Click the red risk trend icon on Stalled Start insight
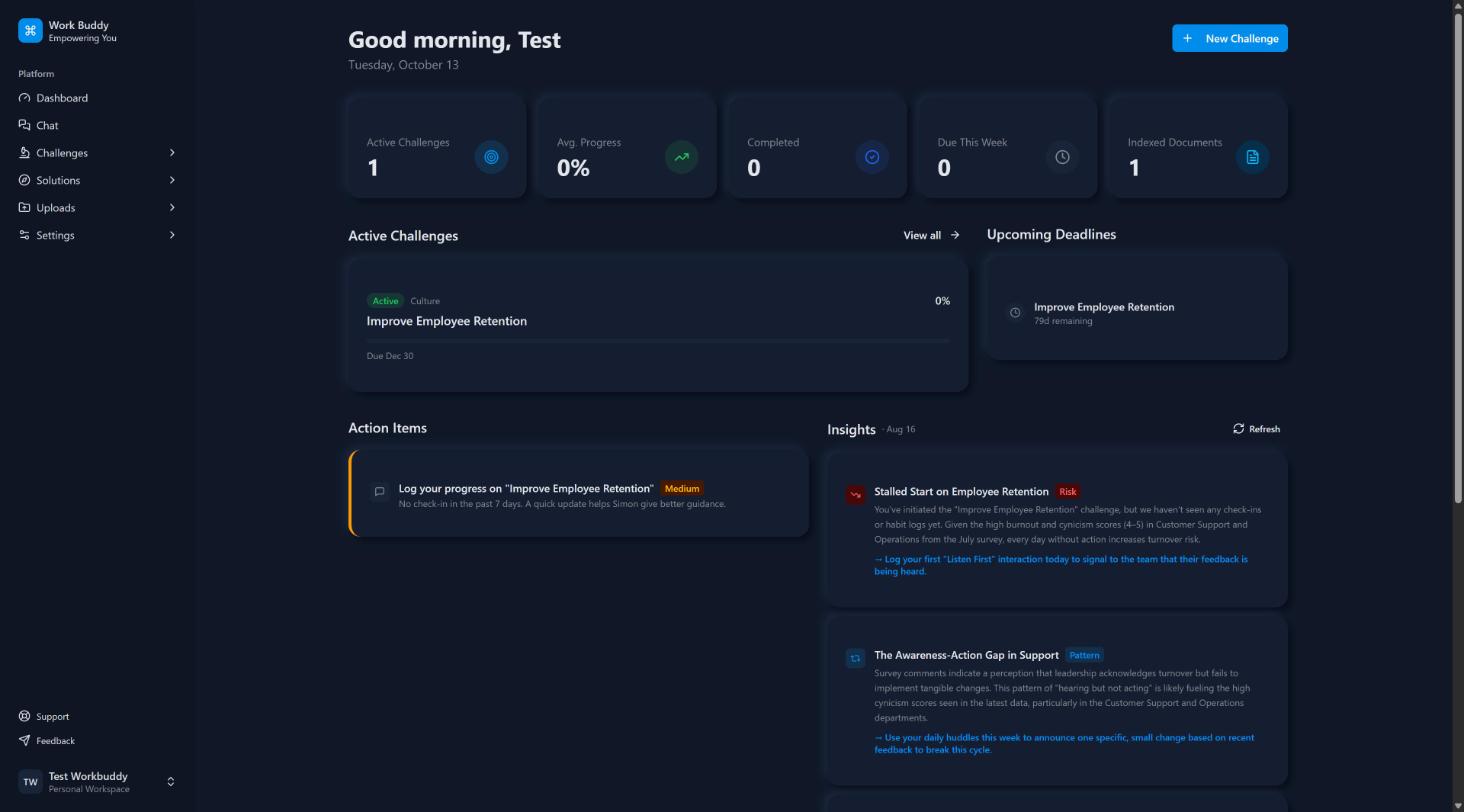The width and height of the screenshot is (1464, 812). click(x=855, y=494)
